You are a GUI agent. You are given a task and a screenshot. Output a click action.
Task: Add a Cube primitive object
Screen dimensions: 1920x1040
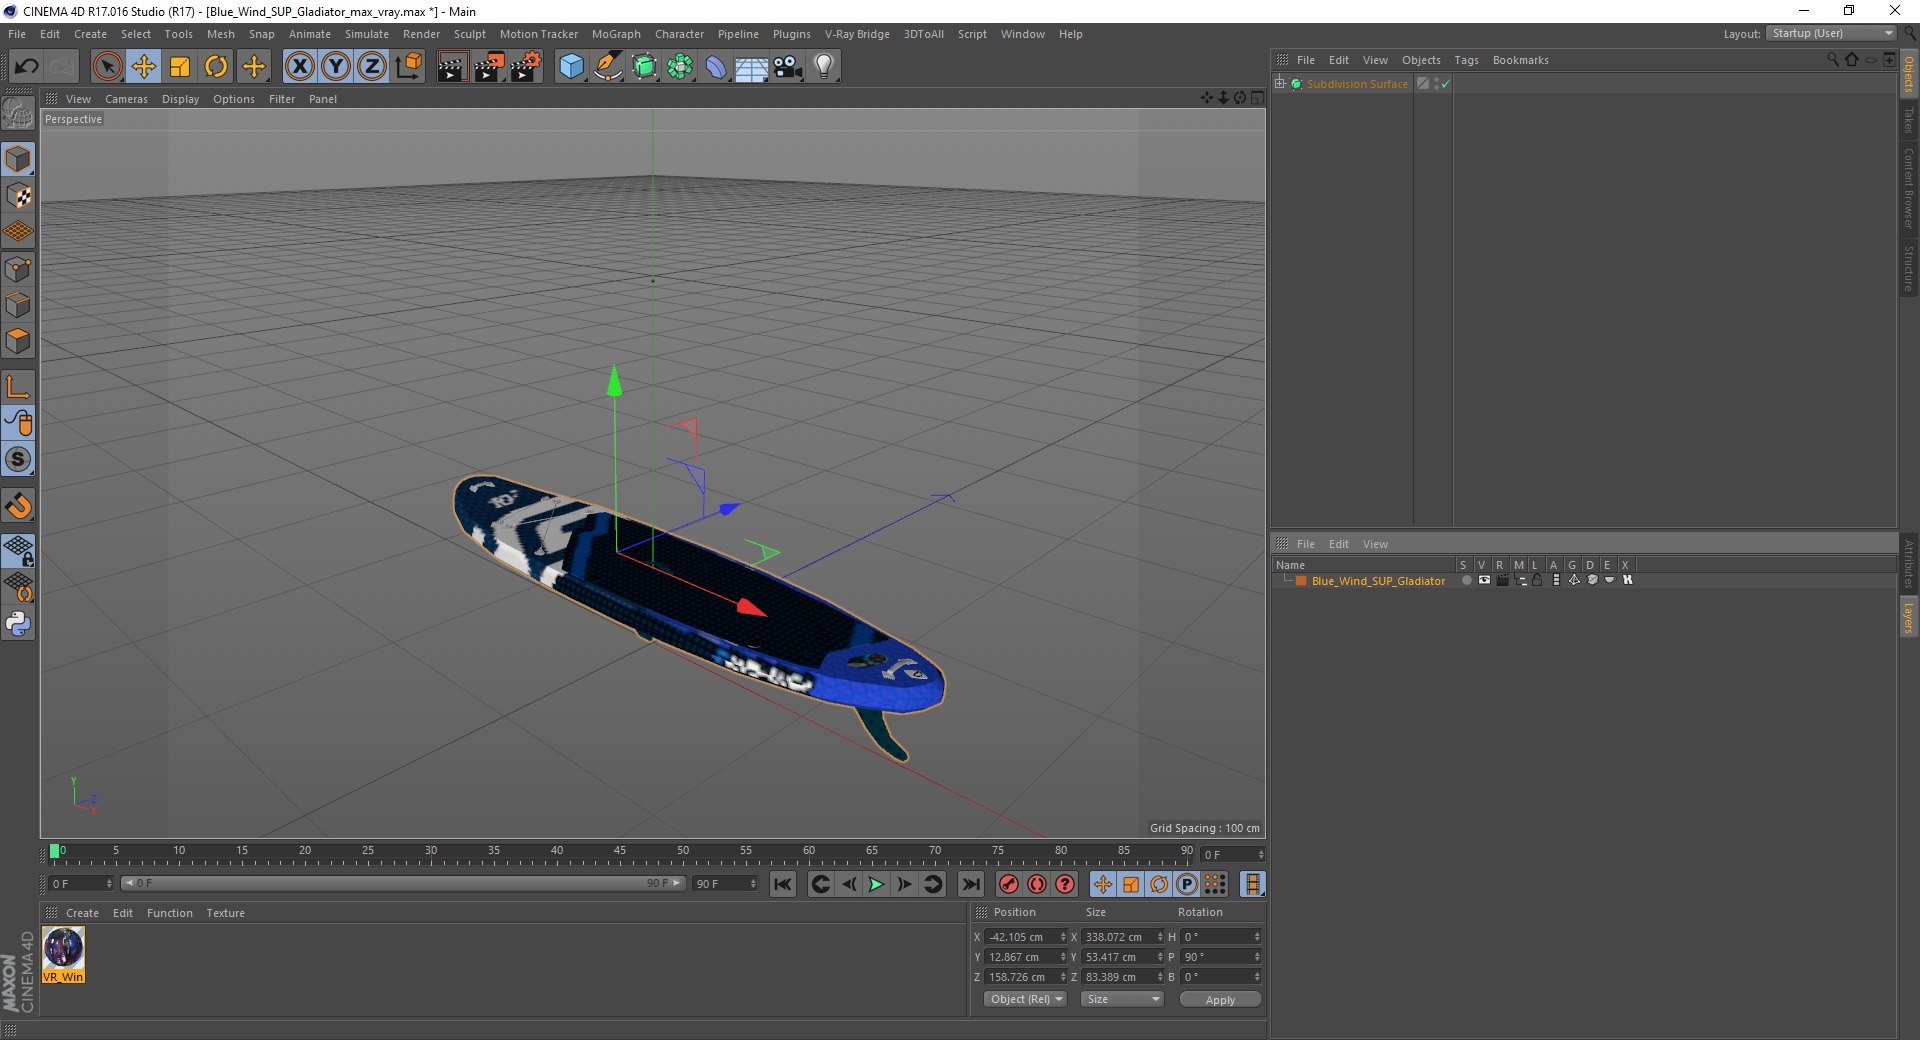[571, 67]
